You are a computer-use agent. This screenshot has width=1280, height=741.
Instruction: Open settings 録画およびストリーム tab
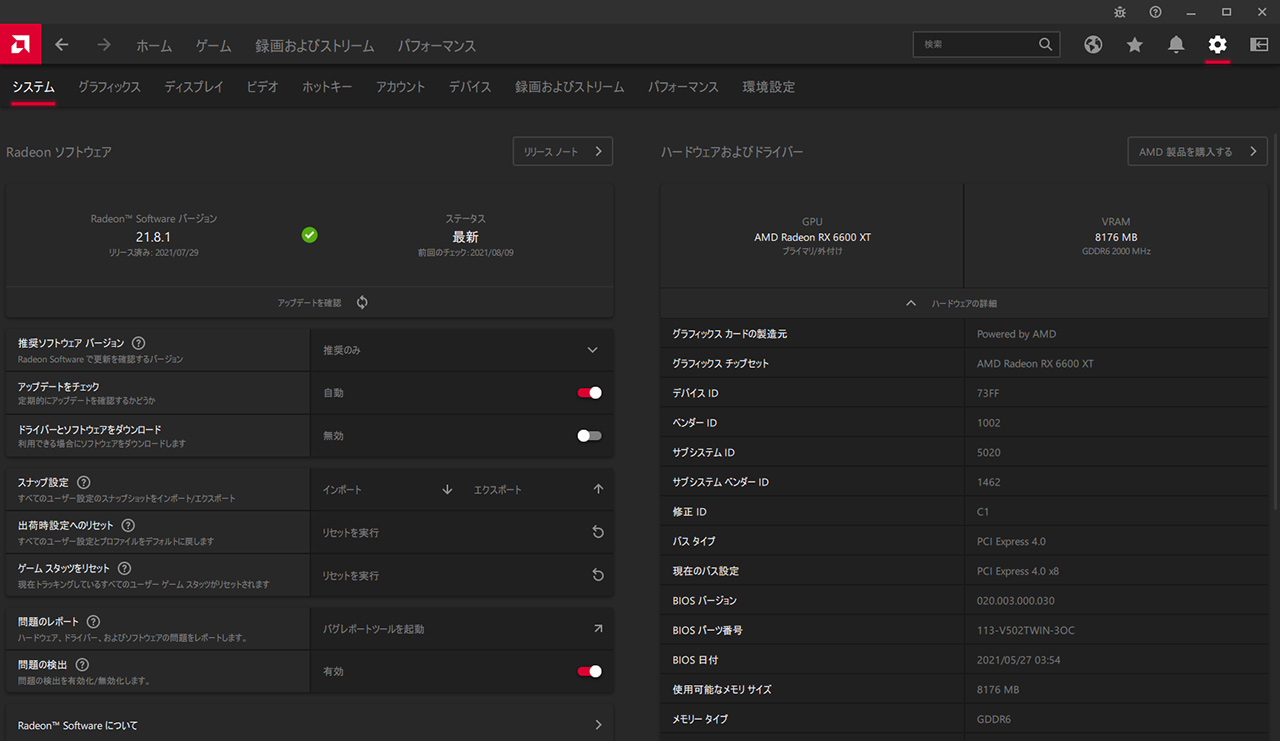570,87
